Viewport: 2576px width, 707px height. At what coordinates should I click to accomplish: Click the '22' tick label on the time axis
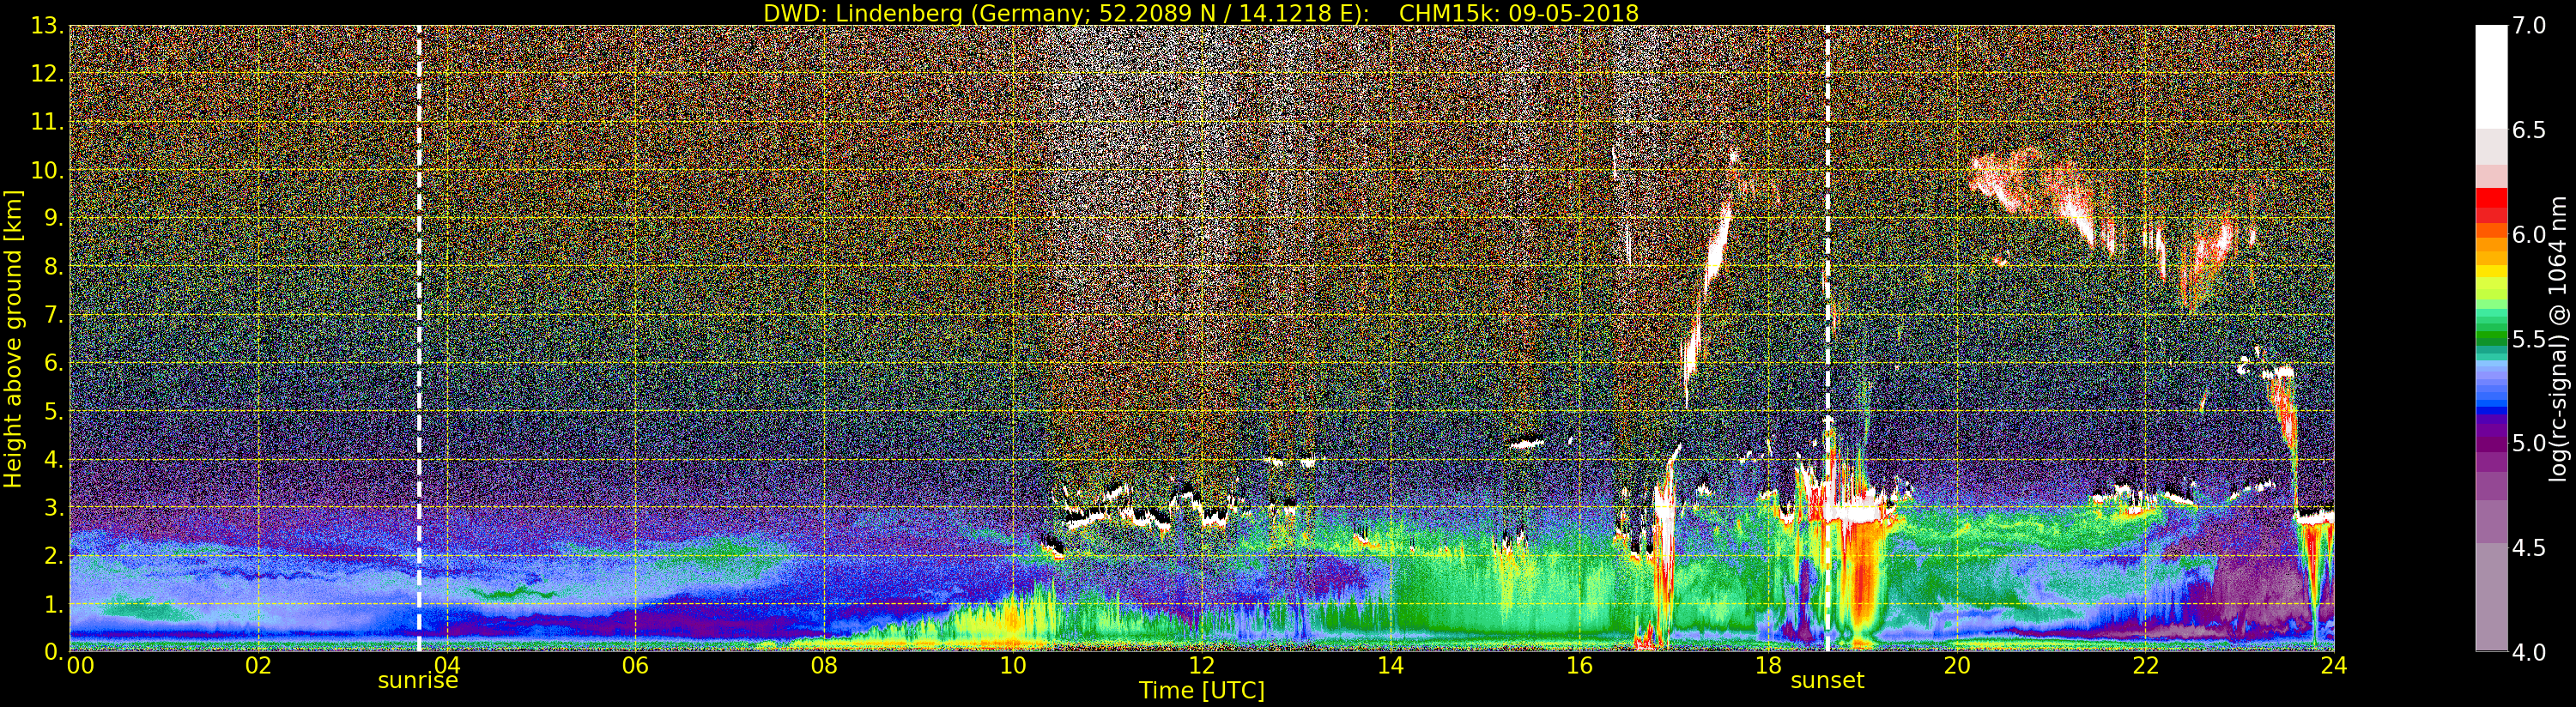[x=2145, y=666]
